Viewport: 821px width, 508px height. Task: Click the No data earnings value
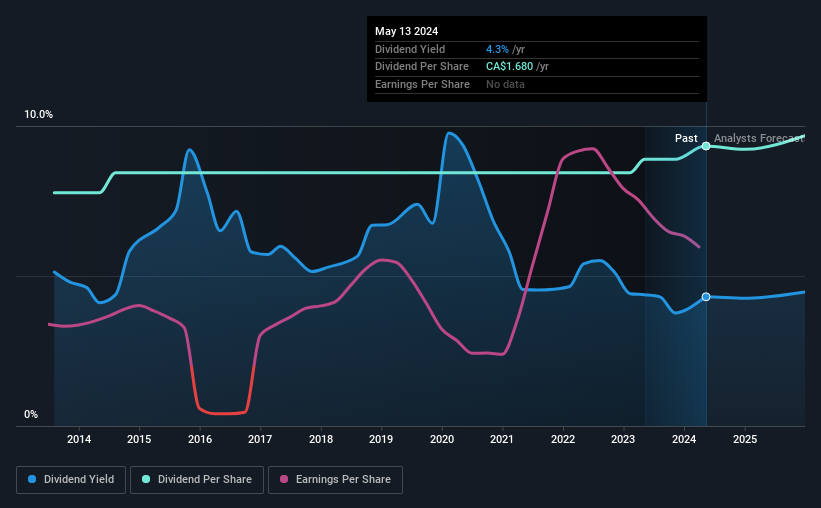click(x=505, y=84)
